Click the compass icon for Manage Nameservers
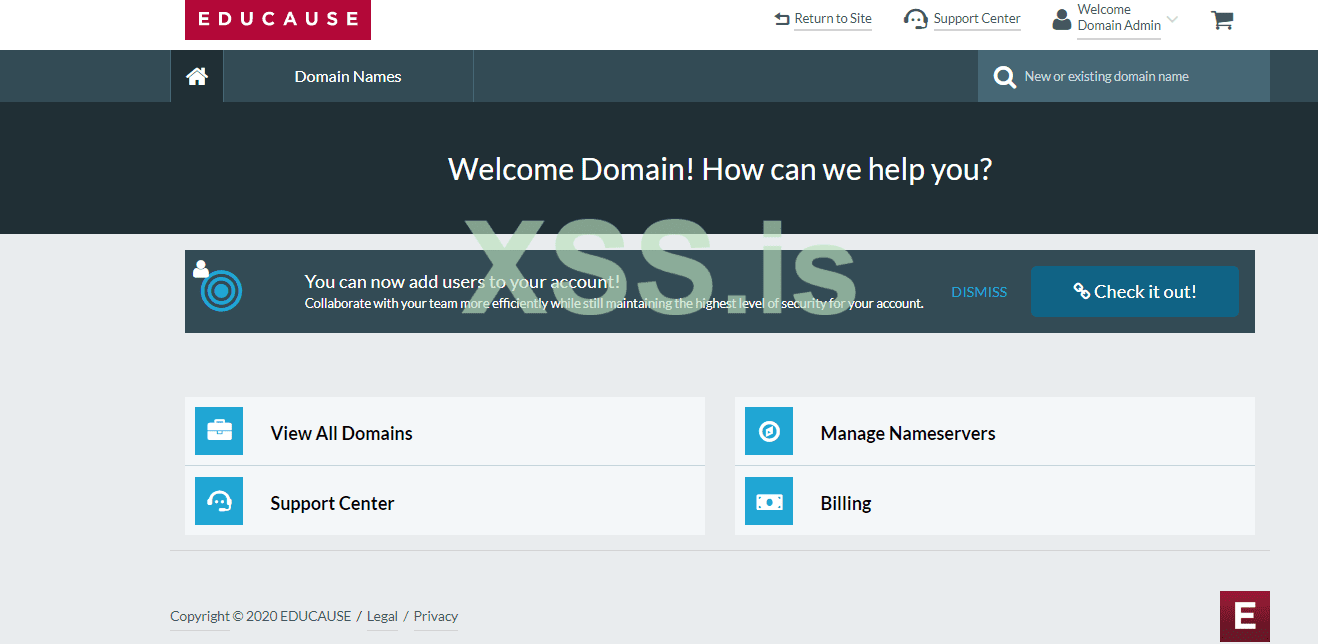 769,431
